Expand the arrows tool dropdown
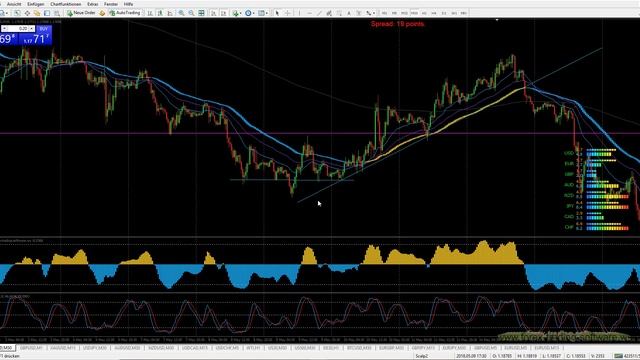The width and height of the screenshot is (640, 360). [374, 13]
